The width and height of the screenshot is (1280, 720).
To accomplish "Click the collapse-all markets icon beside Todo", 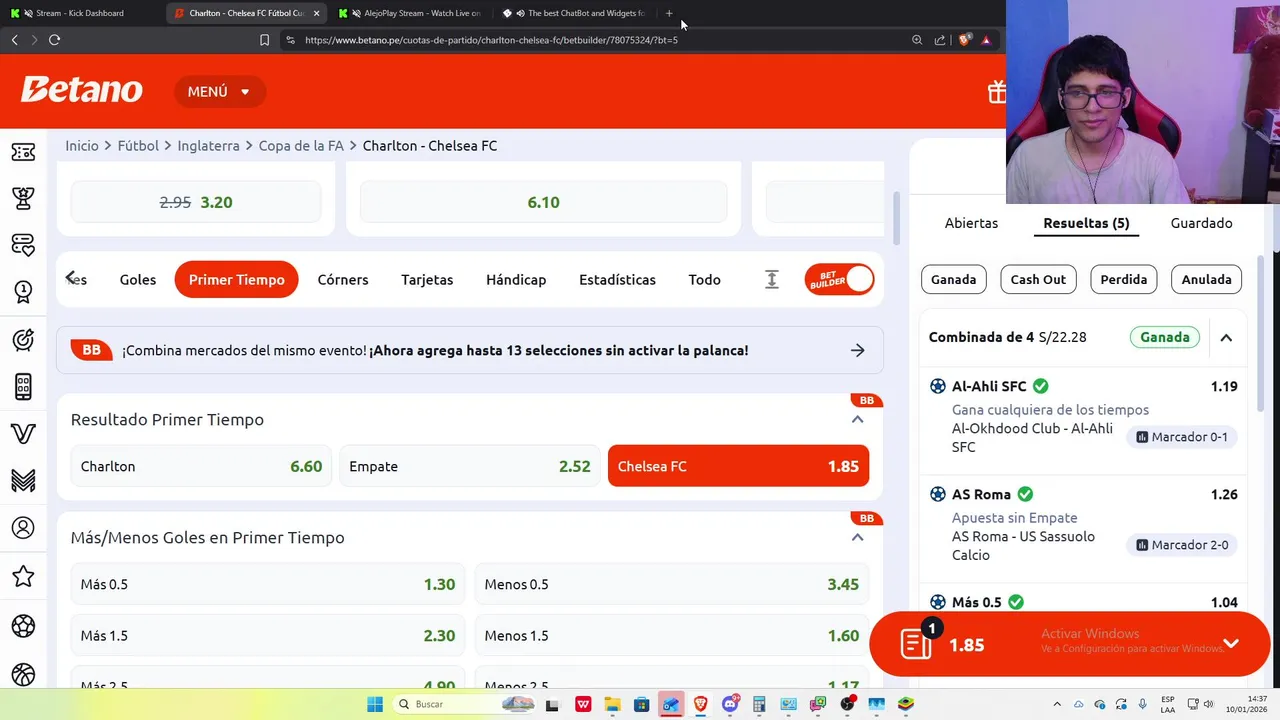I will [x=771, y=280].
